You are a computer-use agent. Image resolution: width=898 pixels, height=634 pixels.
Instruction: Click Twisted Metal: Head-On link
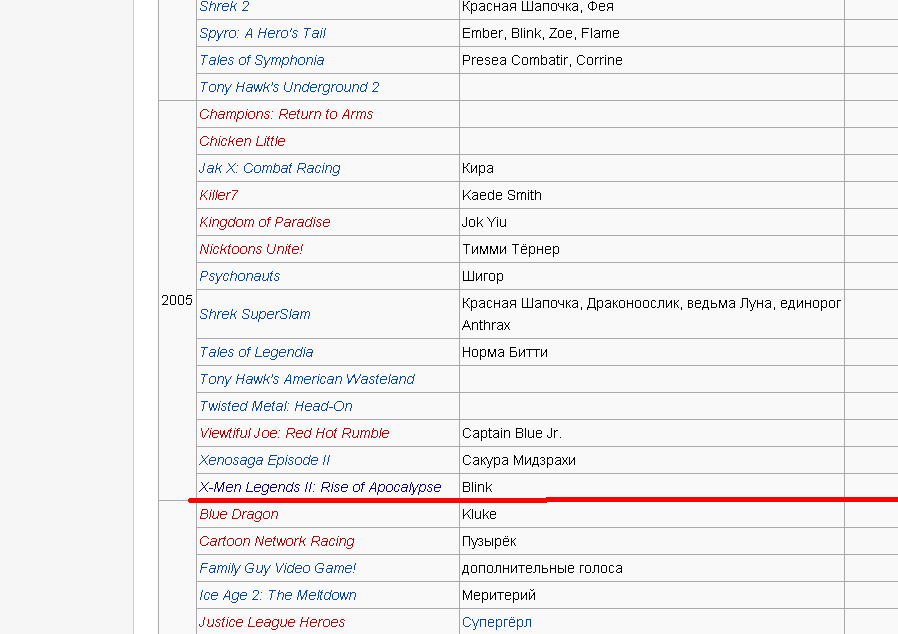(276, 405)
